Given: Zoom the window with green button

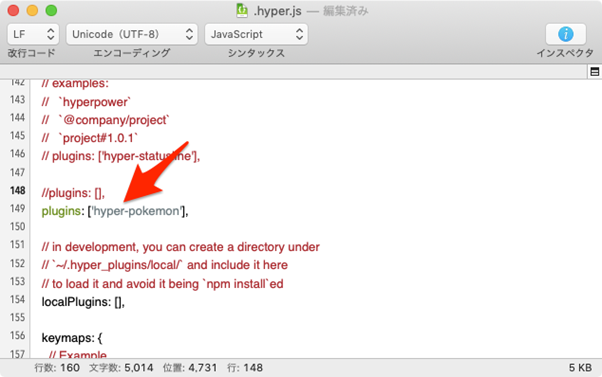Looking at the screenshot, I should pos(51,11).
